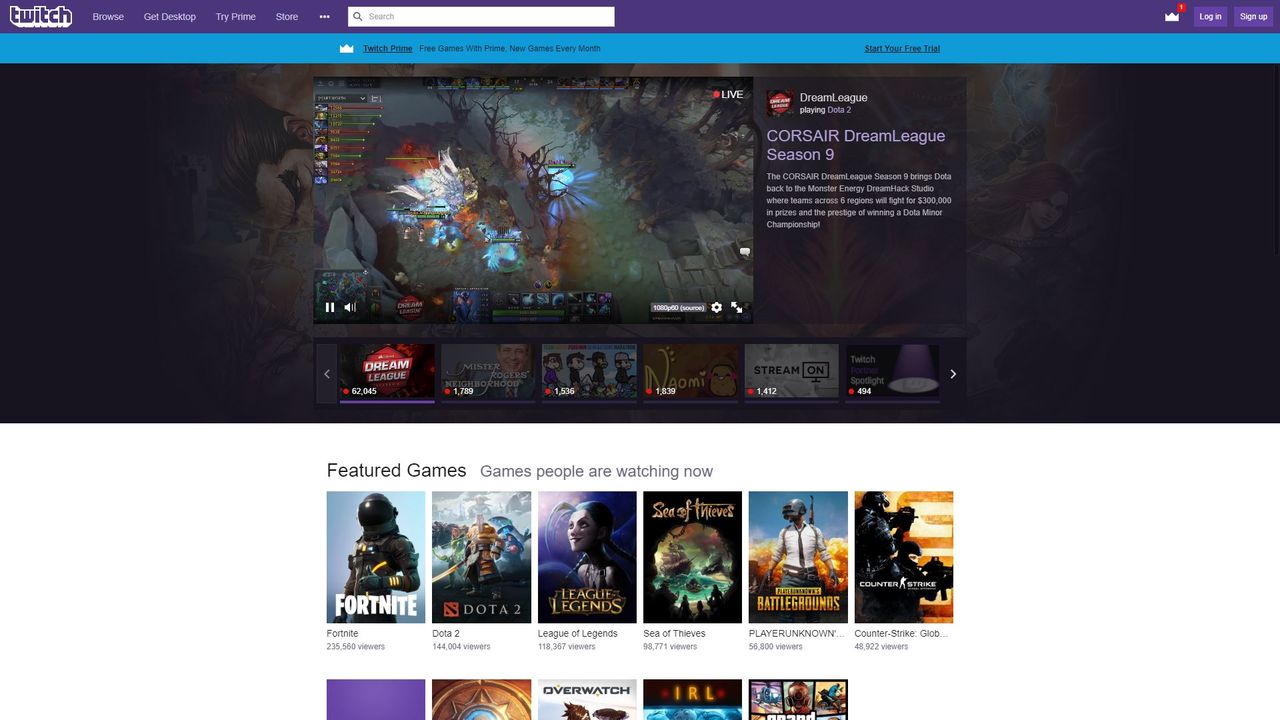The height and width of the screenshot is (720, 1280).
Task: Open the more options ellipsis menu
Action: point(324,17)
